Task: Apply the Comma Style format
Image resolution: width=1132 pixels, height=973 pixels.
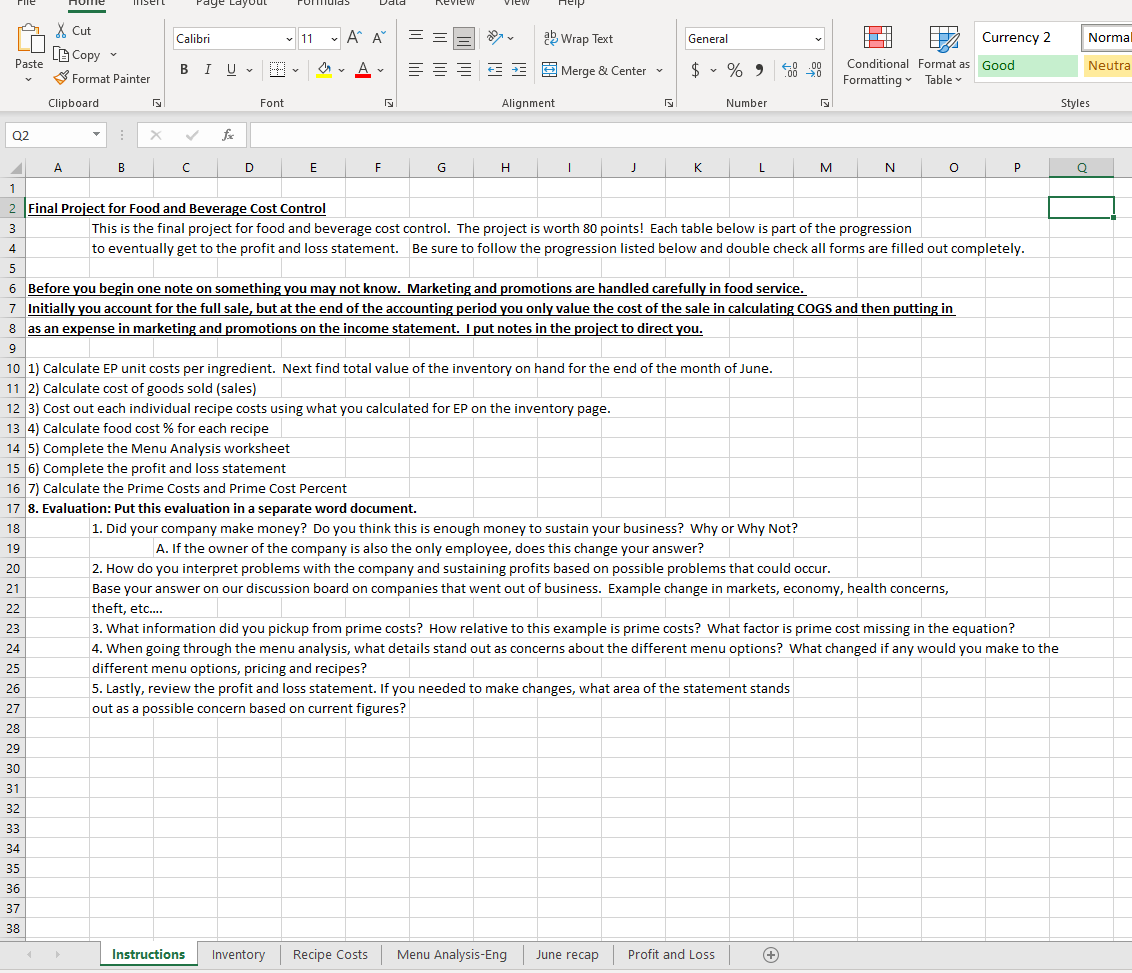Action: (759, 69)
